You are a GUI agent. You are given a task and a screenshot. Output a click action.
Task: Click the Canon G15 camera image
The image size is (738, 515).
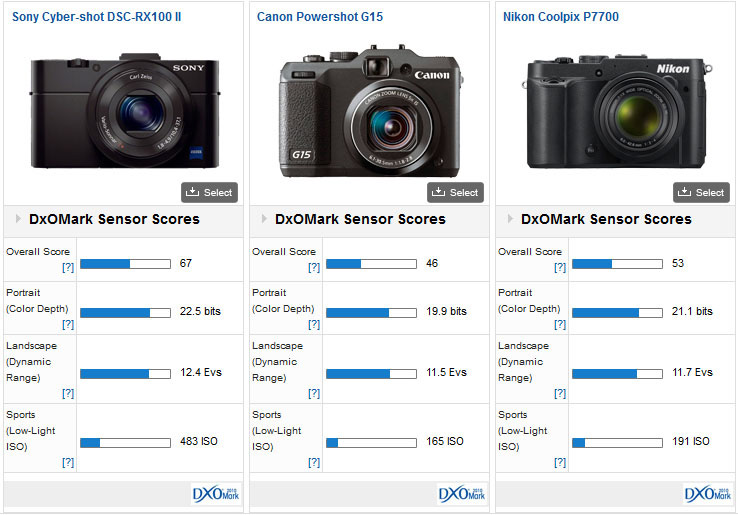click(x=371, y=111)
